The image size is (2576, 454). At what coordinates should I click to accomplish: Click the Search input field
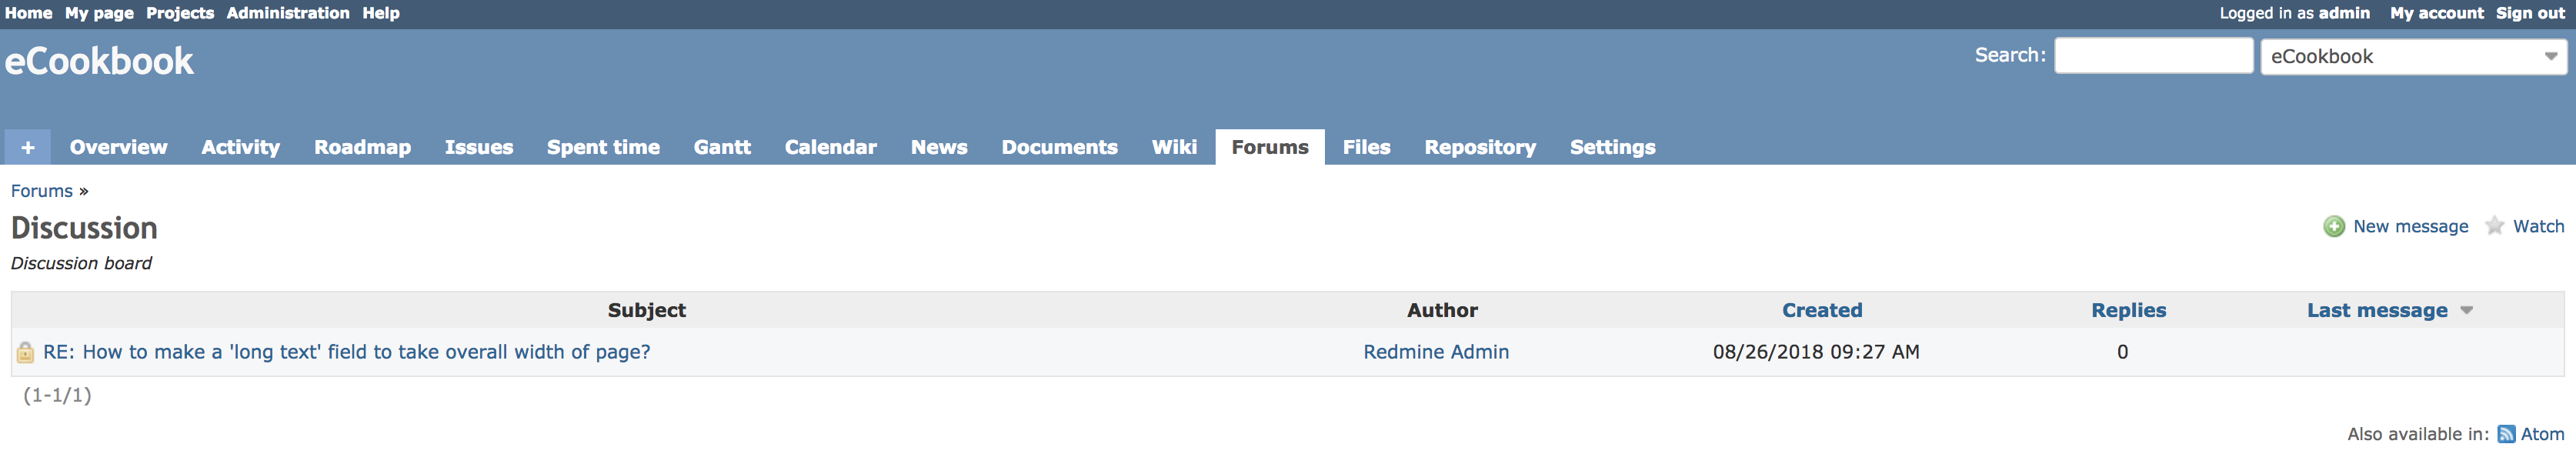pyautogui.click(x=2153, y=55)
